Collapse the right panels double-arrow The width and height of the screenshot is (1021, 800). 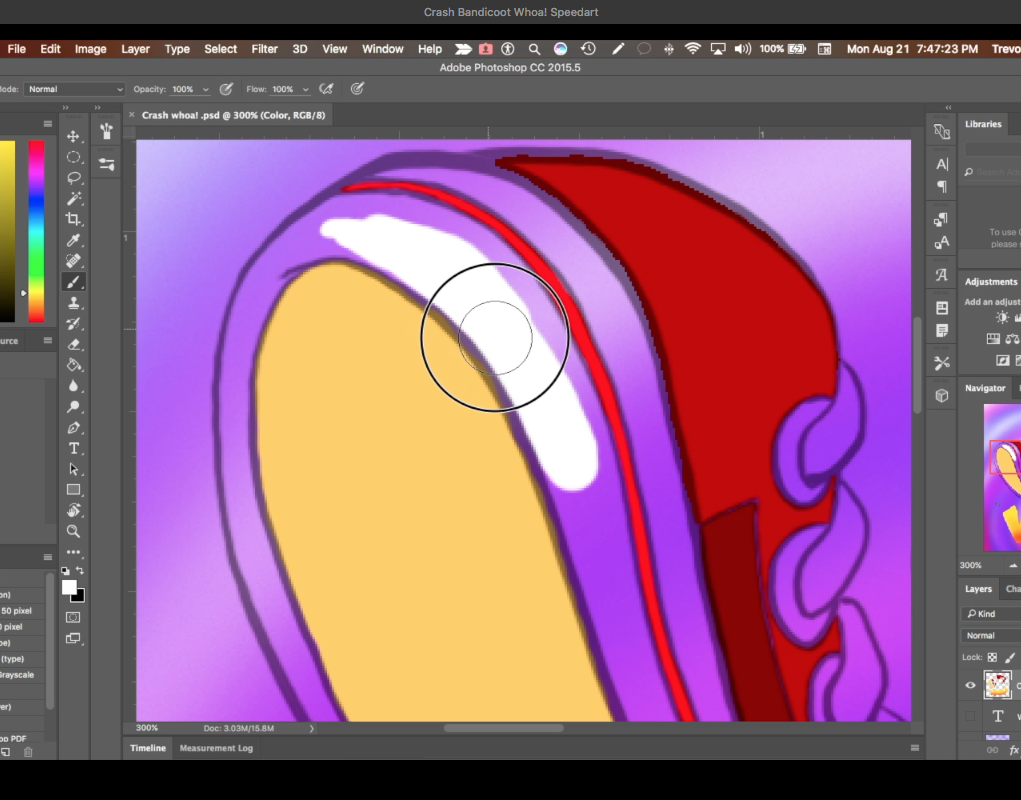tap(948, 107)
